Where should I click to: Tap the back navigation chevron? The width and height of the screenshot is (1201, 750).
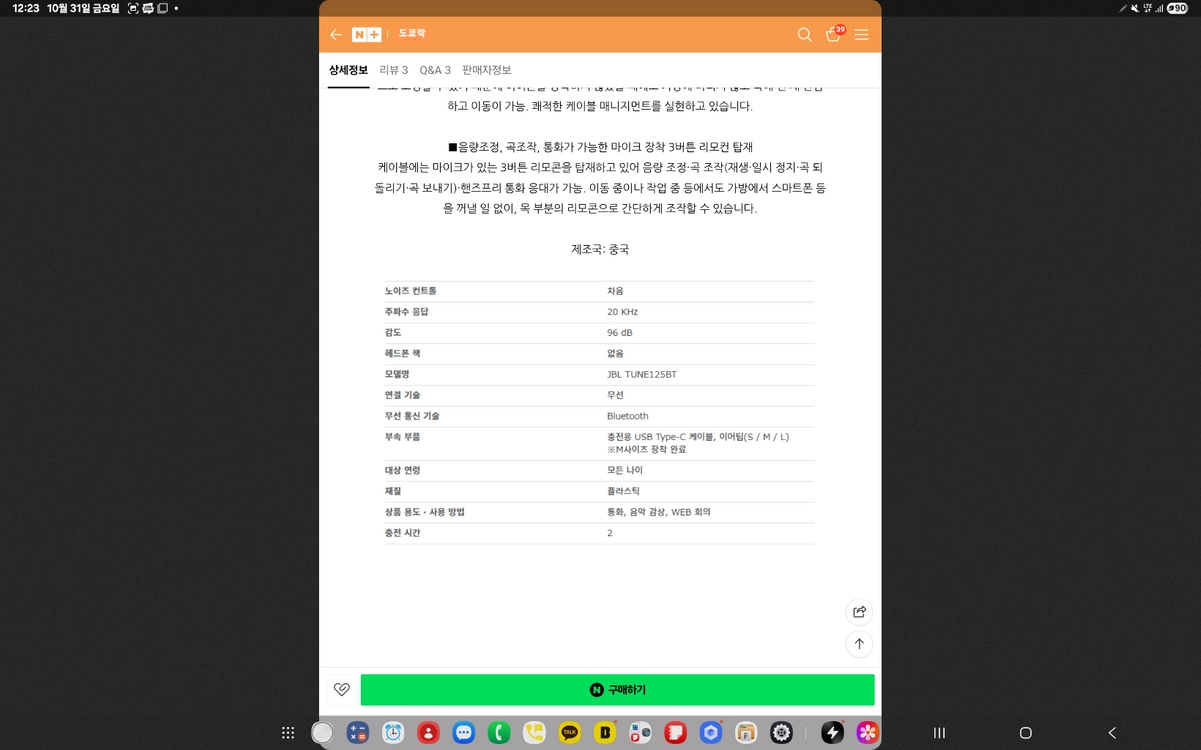pyautogui.click(x=1112, y=733)
